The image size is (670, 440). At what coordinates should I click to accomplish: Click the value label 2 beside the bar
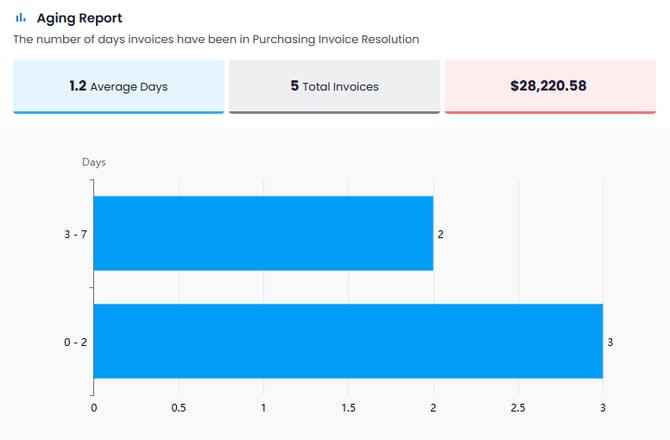click(441, 234)
